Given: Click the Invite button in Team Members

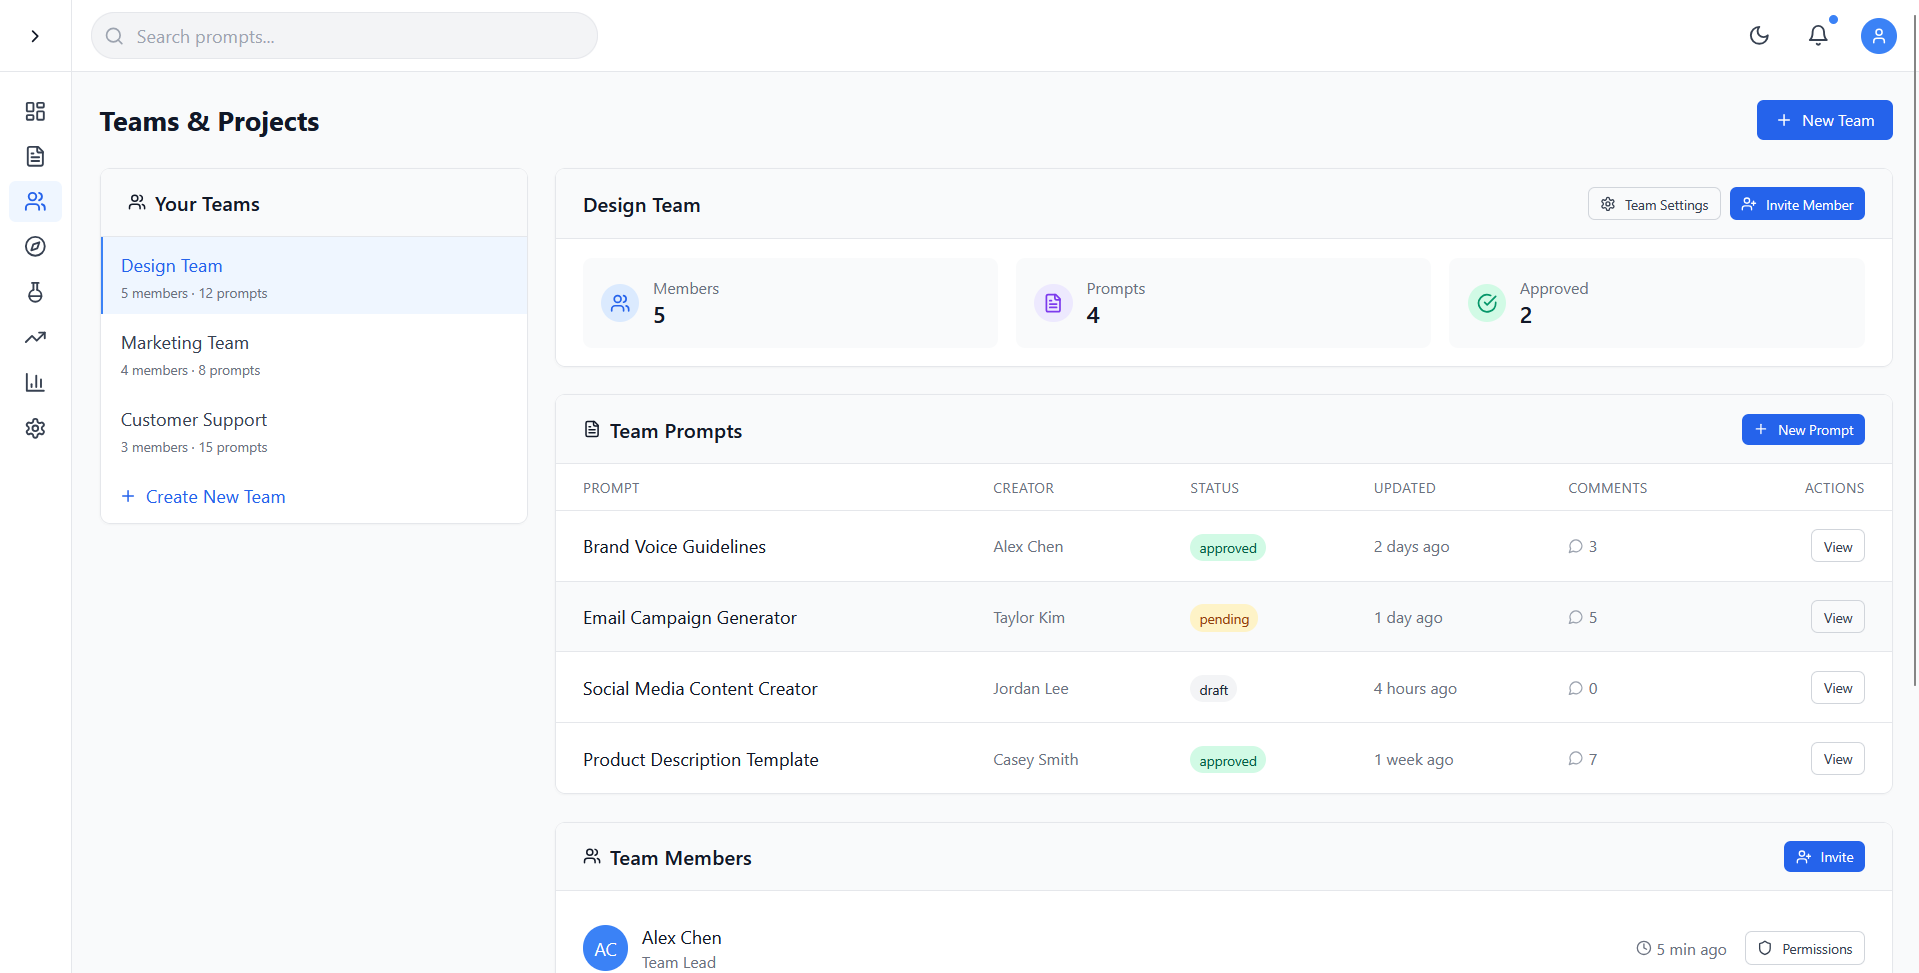Looking at the screenshot, I should (x=1824, y=857).
